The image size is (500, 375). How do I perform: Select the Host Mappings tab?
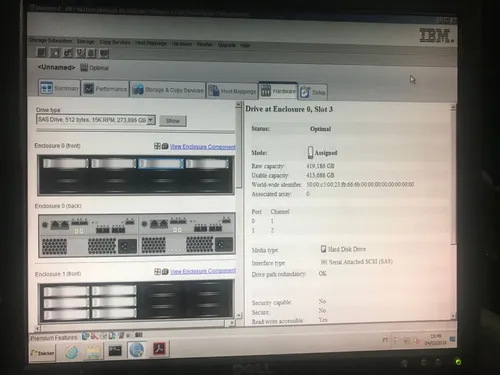coord(232,91)
